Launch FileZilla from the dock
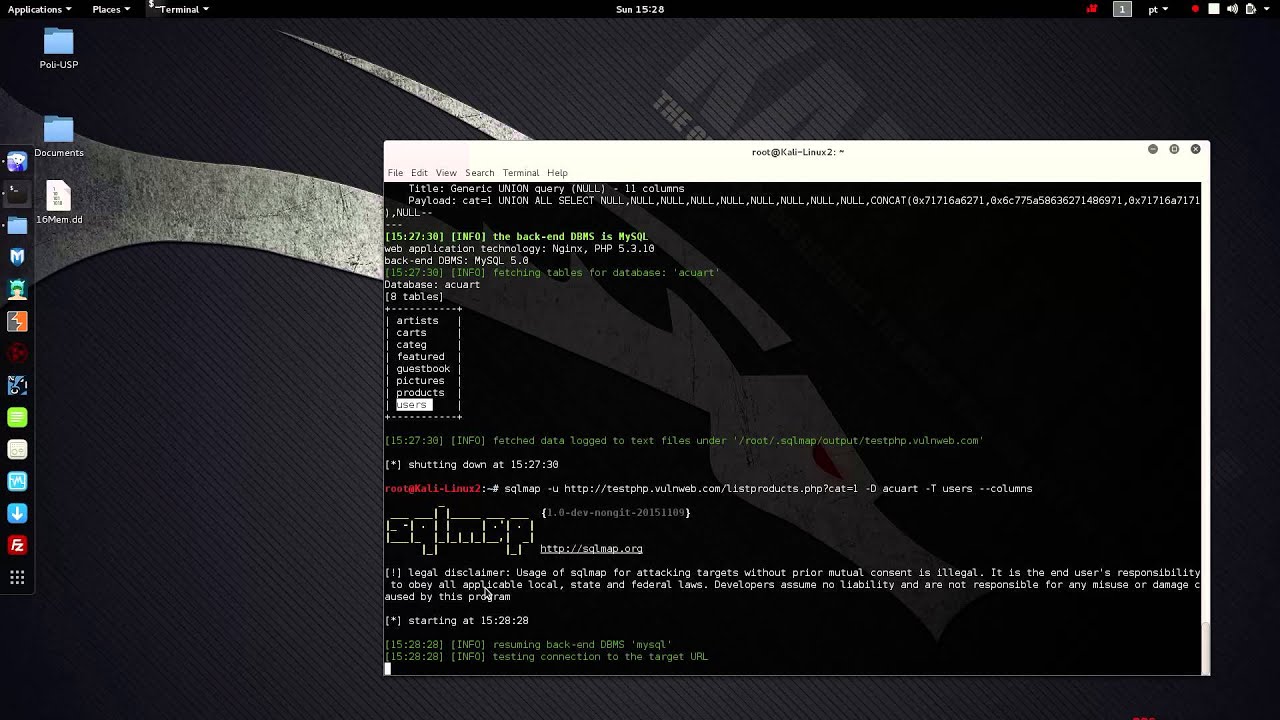1280x720 pixels. tap(17, 545)
